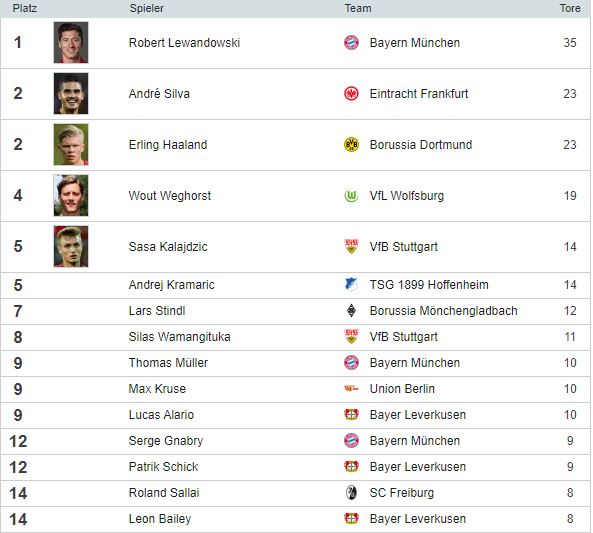593x533 pixels.
Task: Click Bayer Leverkusen crest in Lucas Alario row
Action: click(351, 415)
